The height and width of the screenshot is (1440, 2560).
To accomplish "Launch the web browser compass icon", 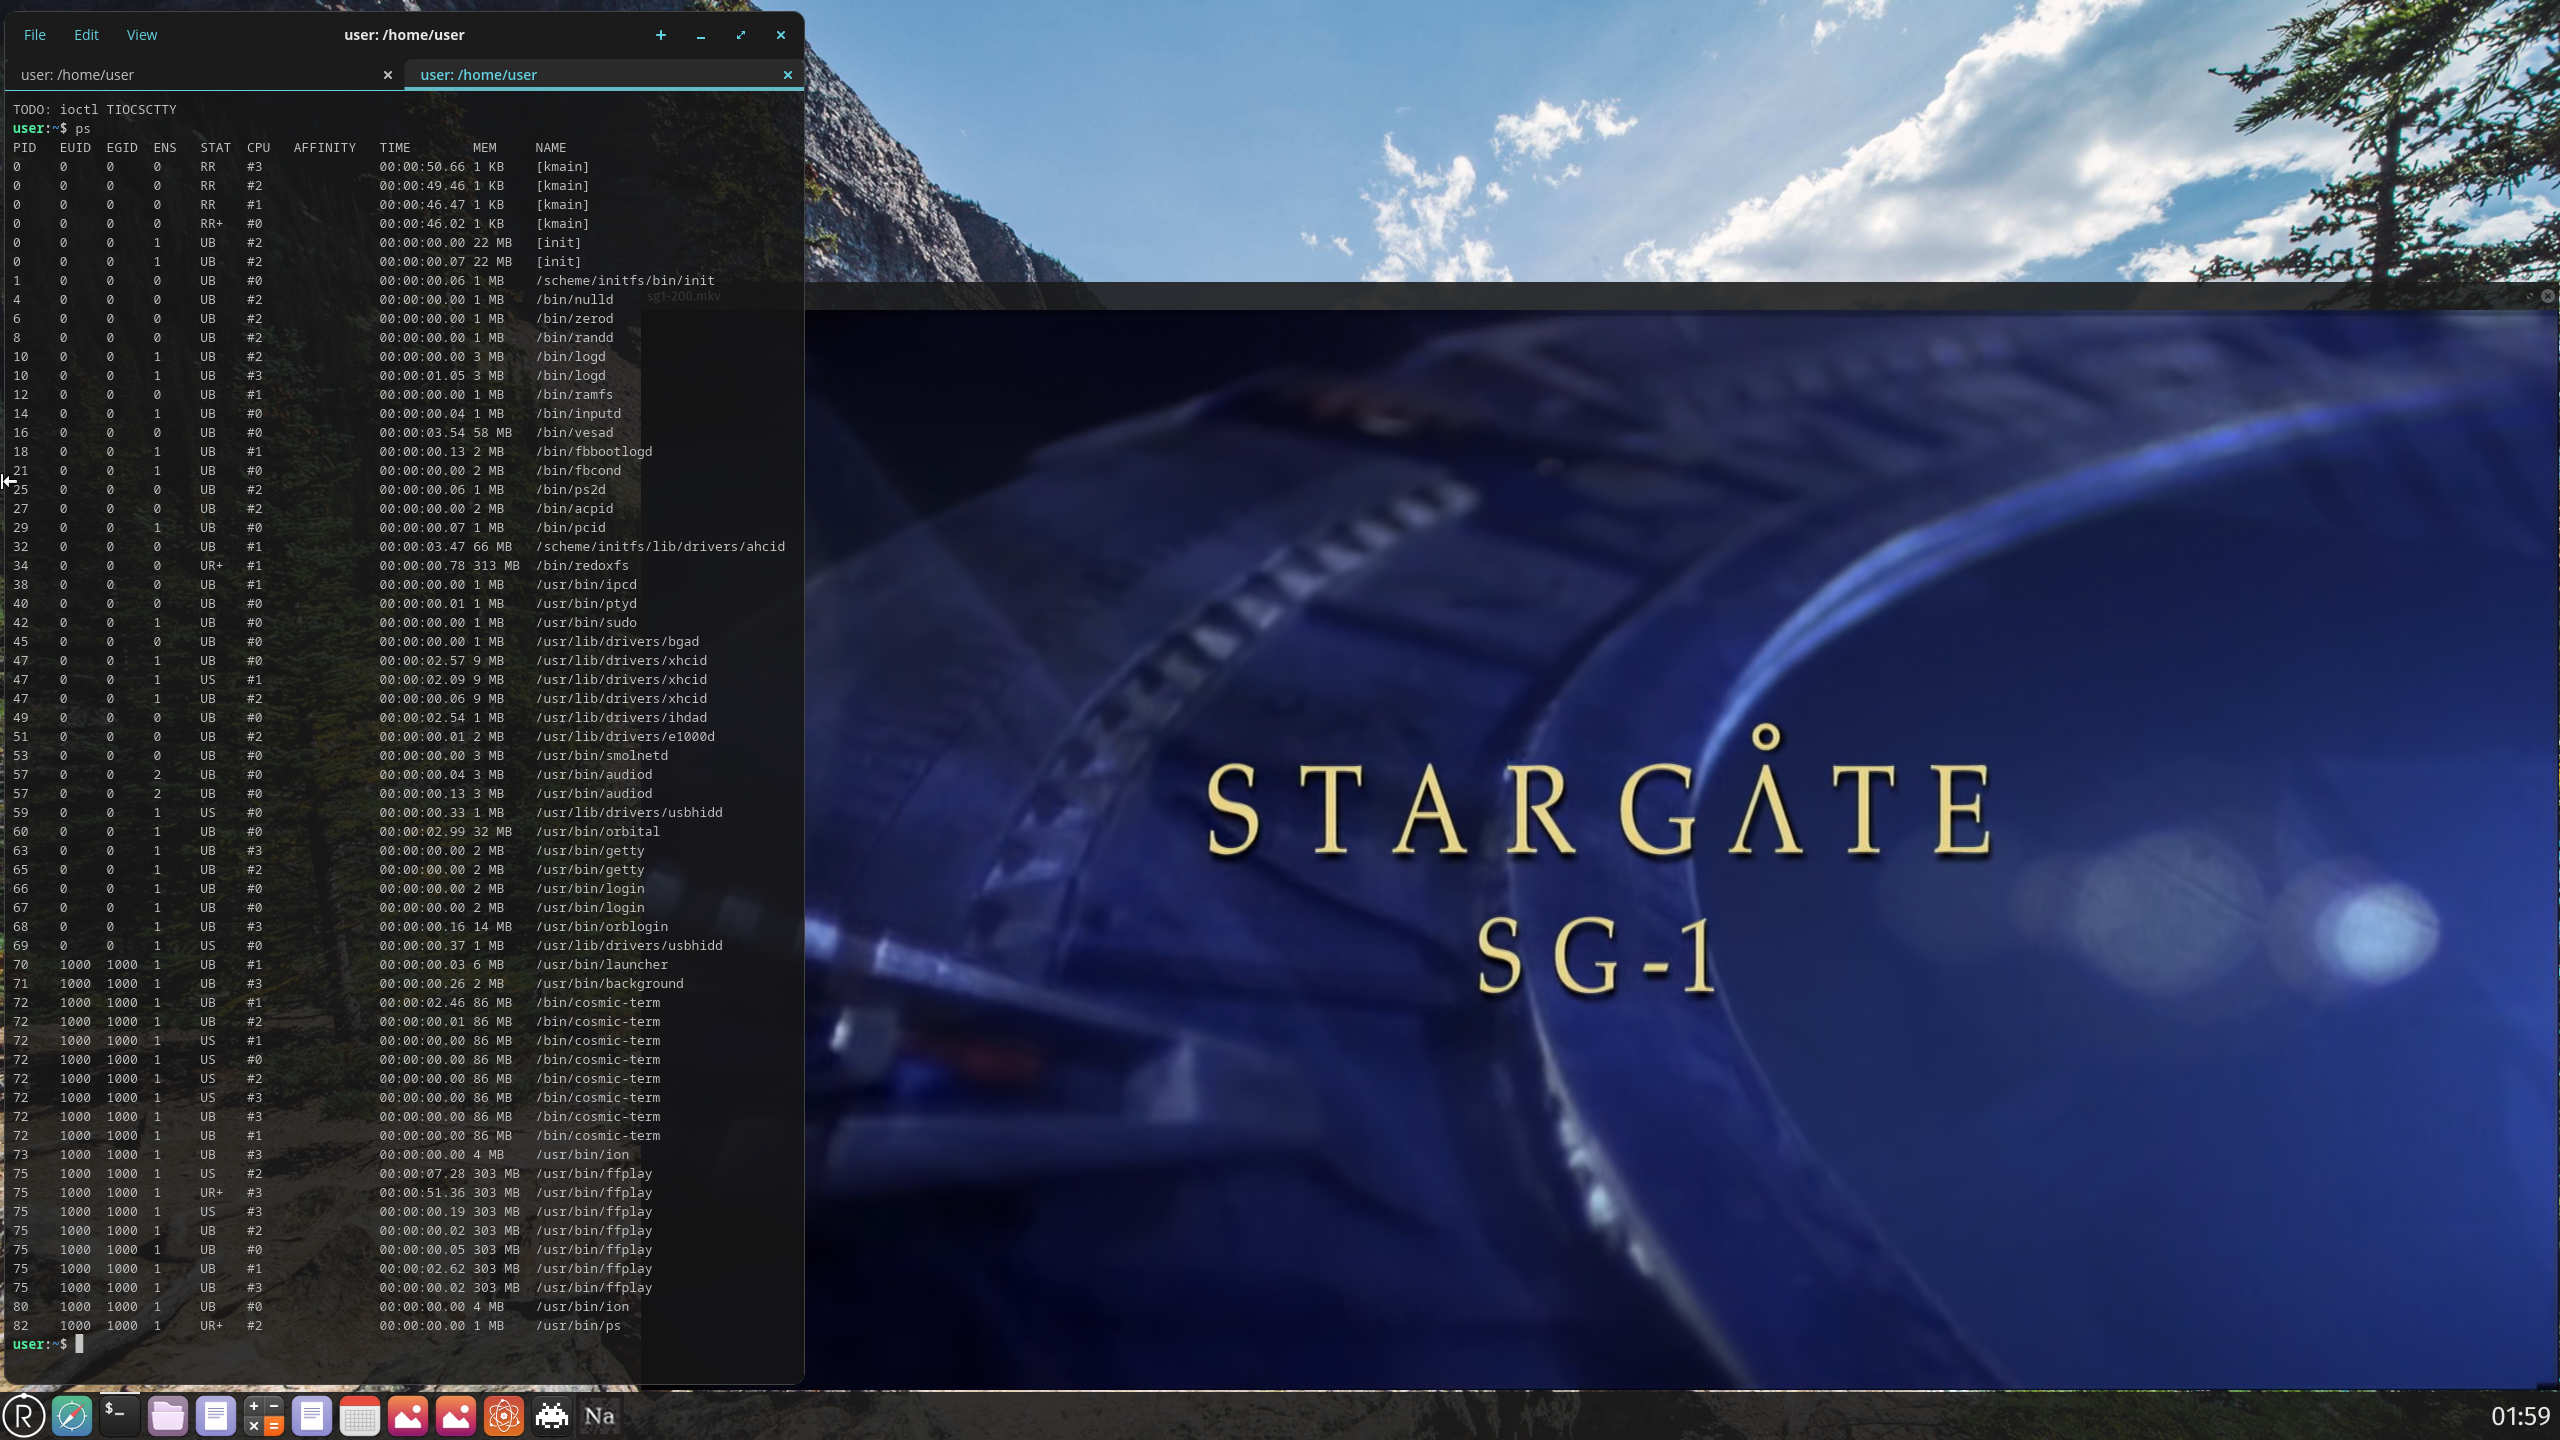I will tap(72, 1415).
